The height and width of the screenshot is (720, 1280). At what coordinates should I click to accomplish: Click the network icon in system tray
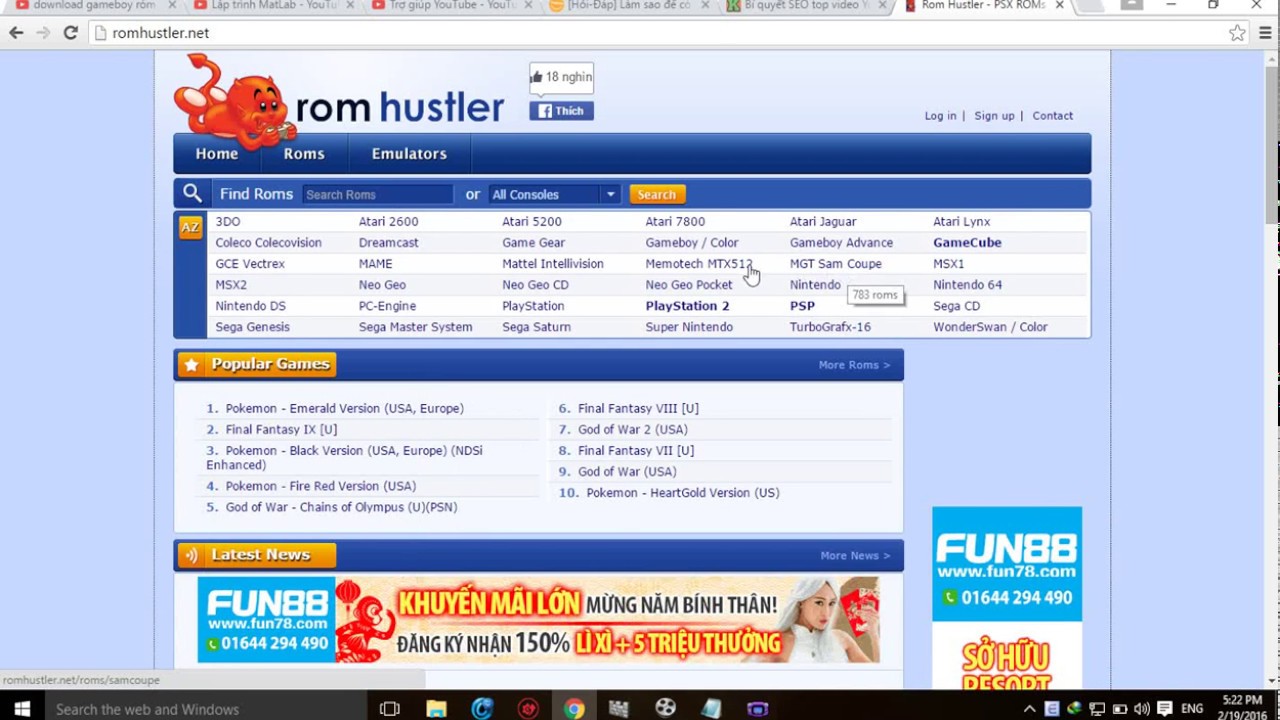1097,709
